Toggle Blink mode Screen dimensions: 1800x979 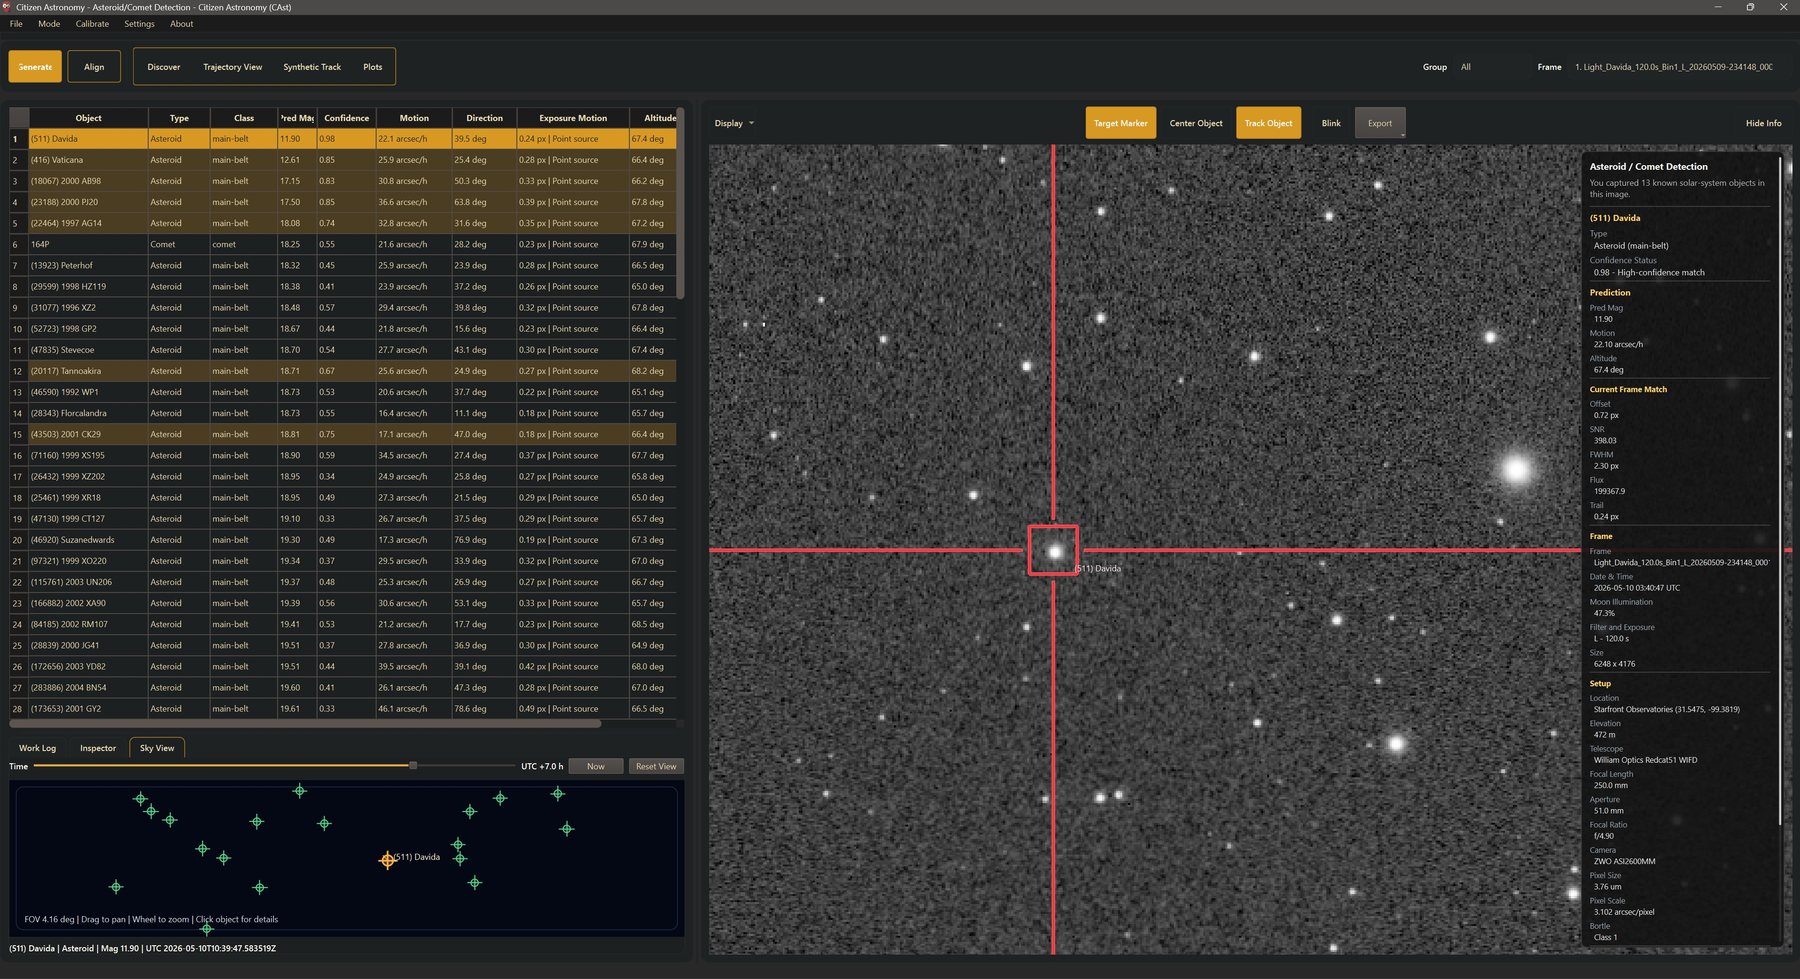click(x=1331, y=123)
